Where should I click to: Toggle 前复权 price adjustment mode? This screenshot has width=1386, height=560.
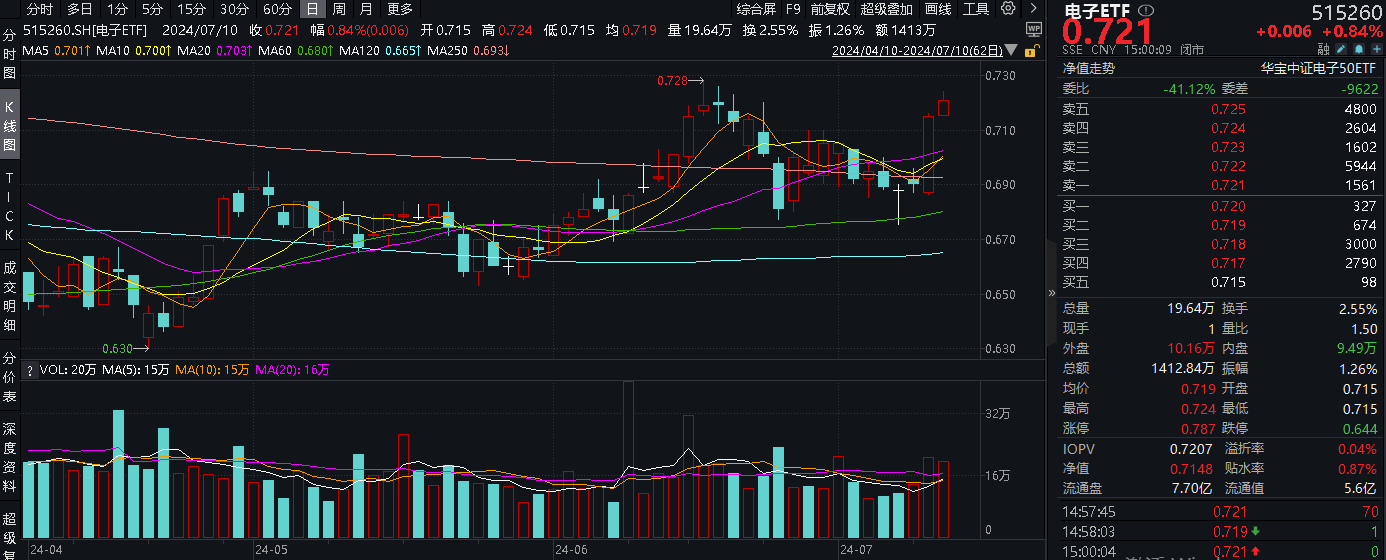829,9
